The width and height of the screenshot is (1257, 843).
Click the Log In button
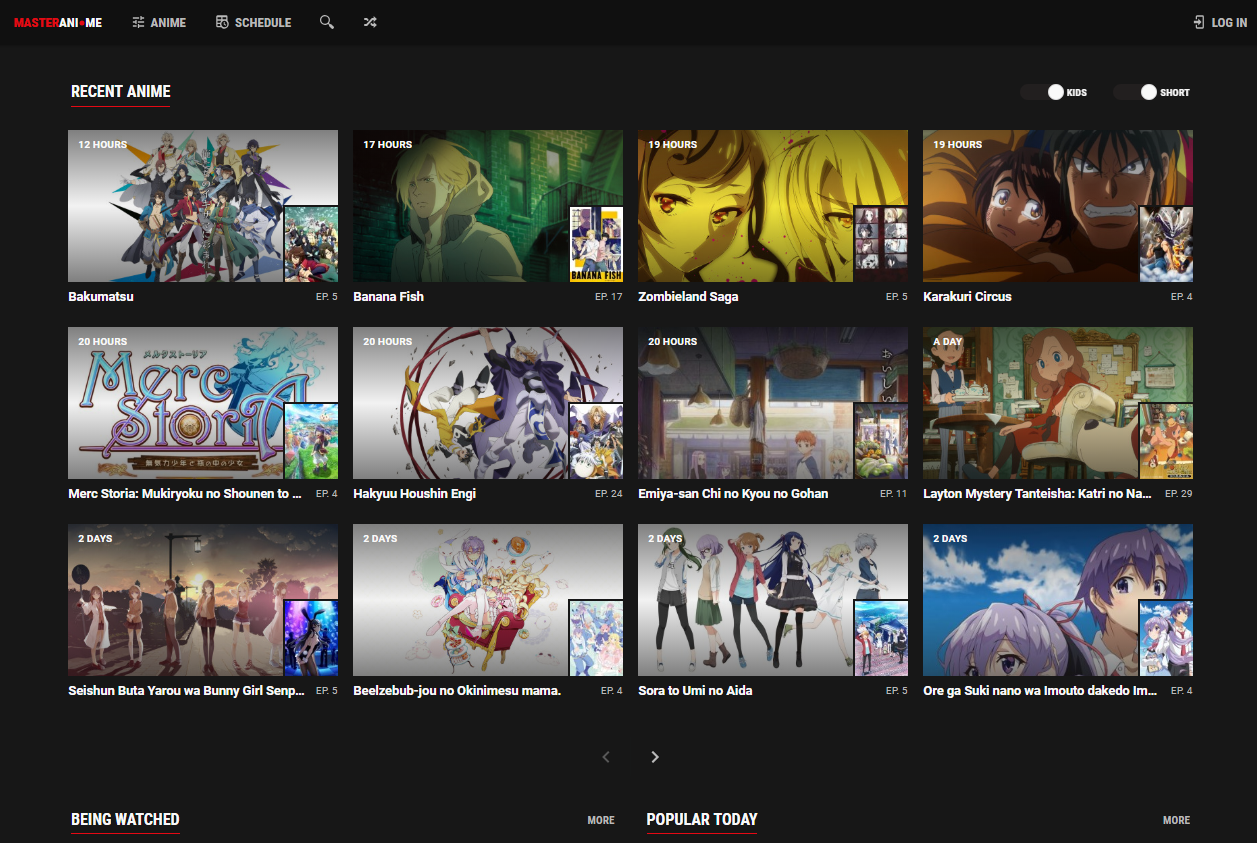(1220, 22)
